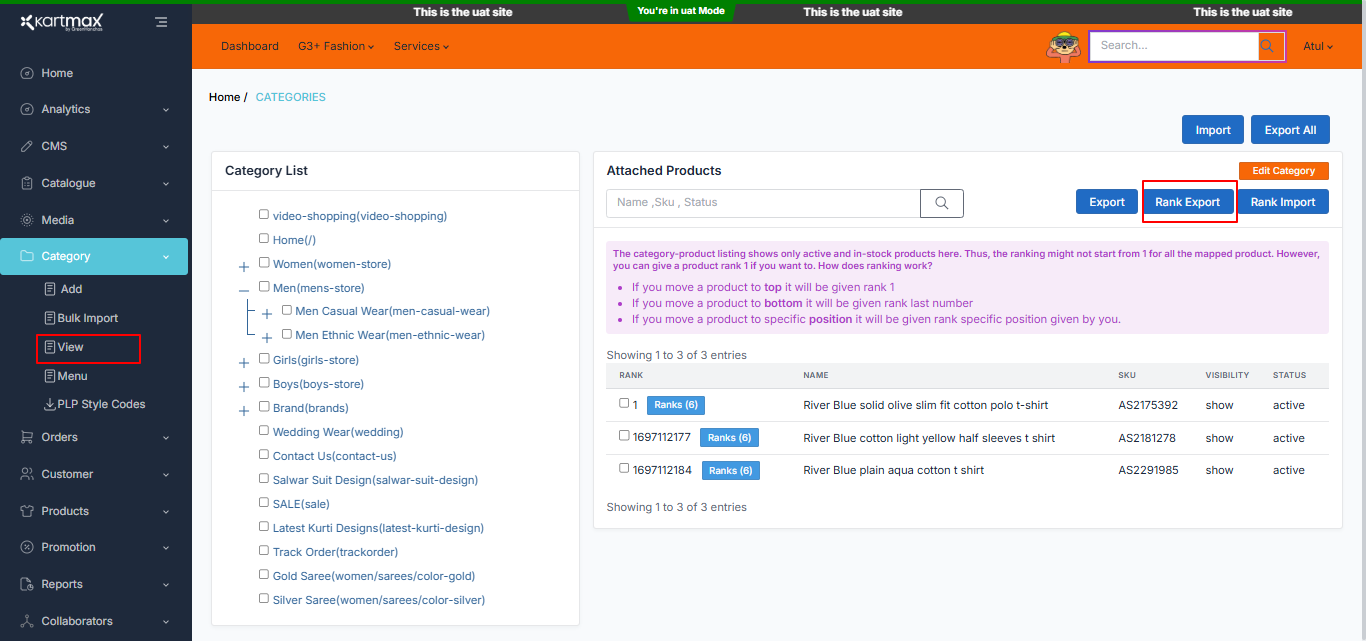
Task: Open the Orders cart icon in the sidebar
Action: click(27, 437)
